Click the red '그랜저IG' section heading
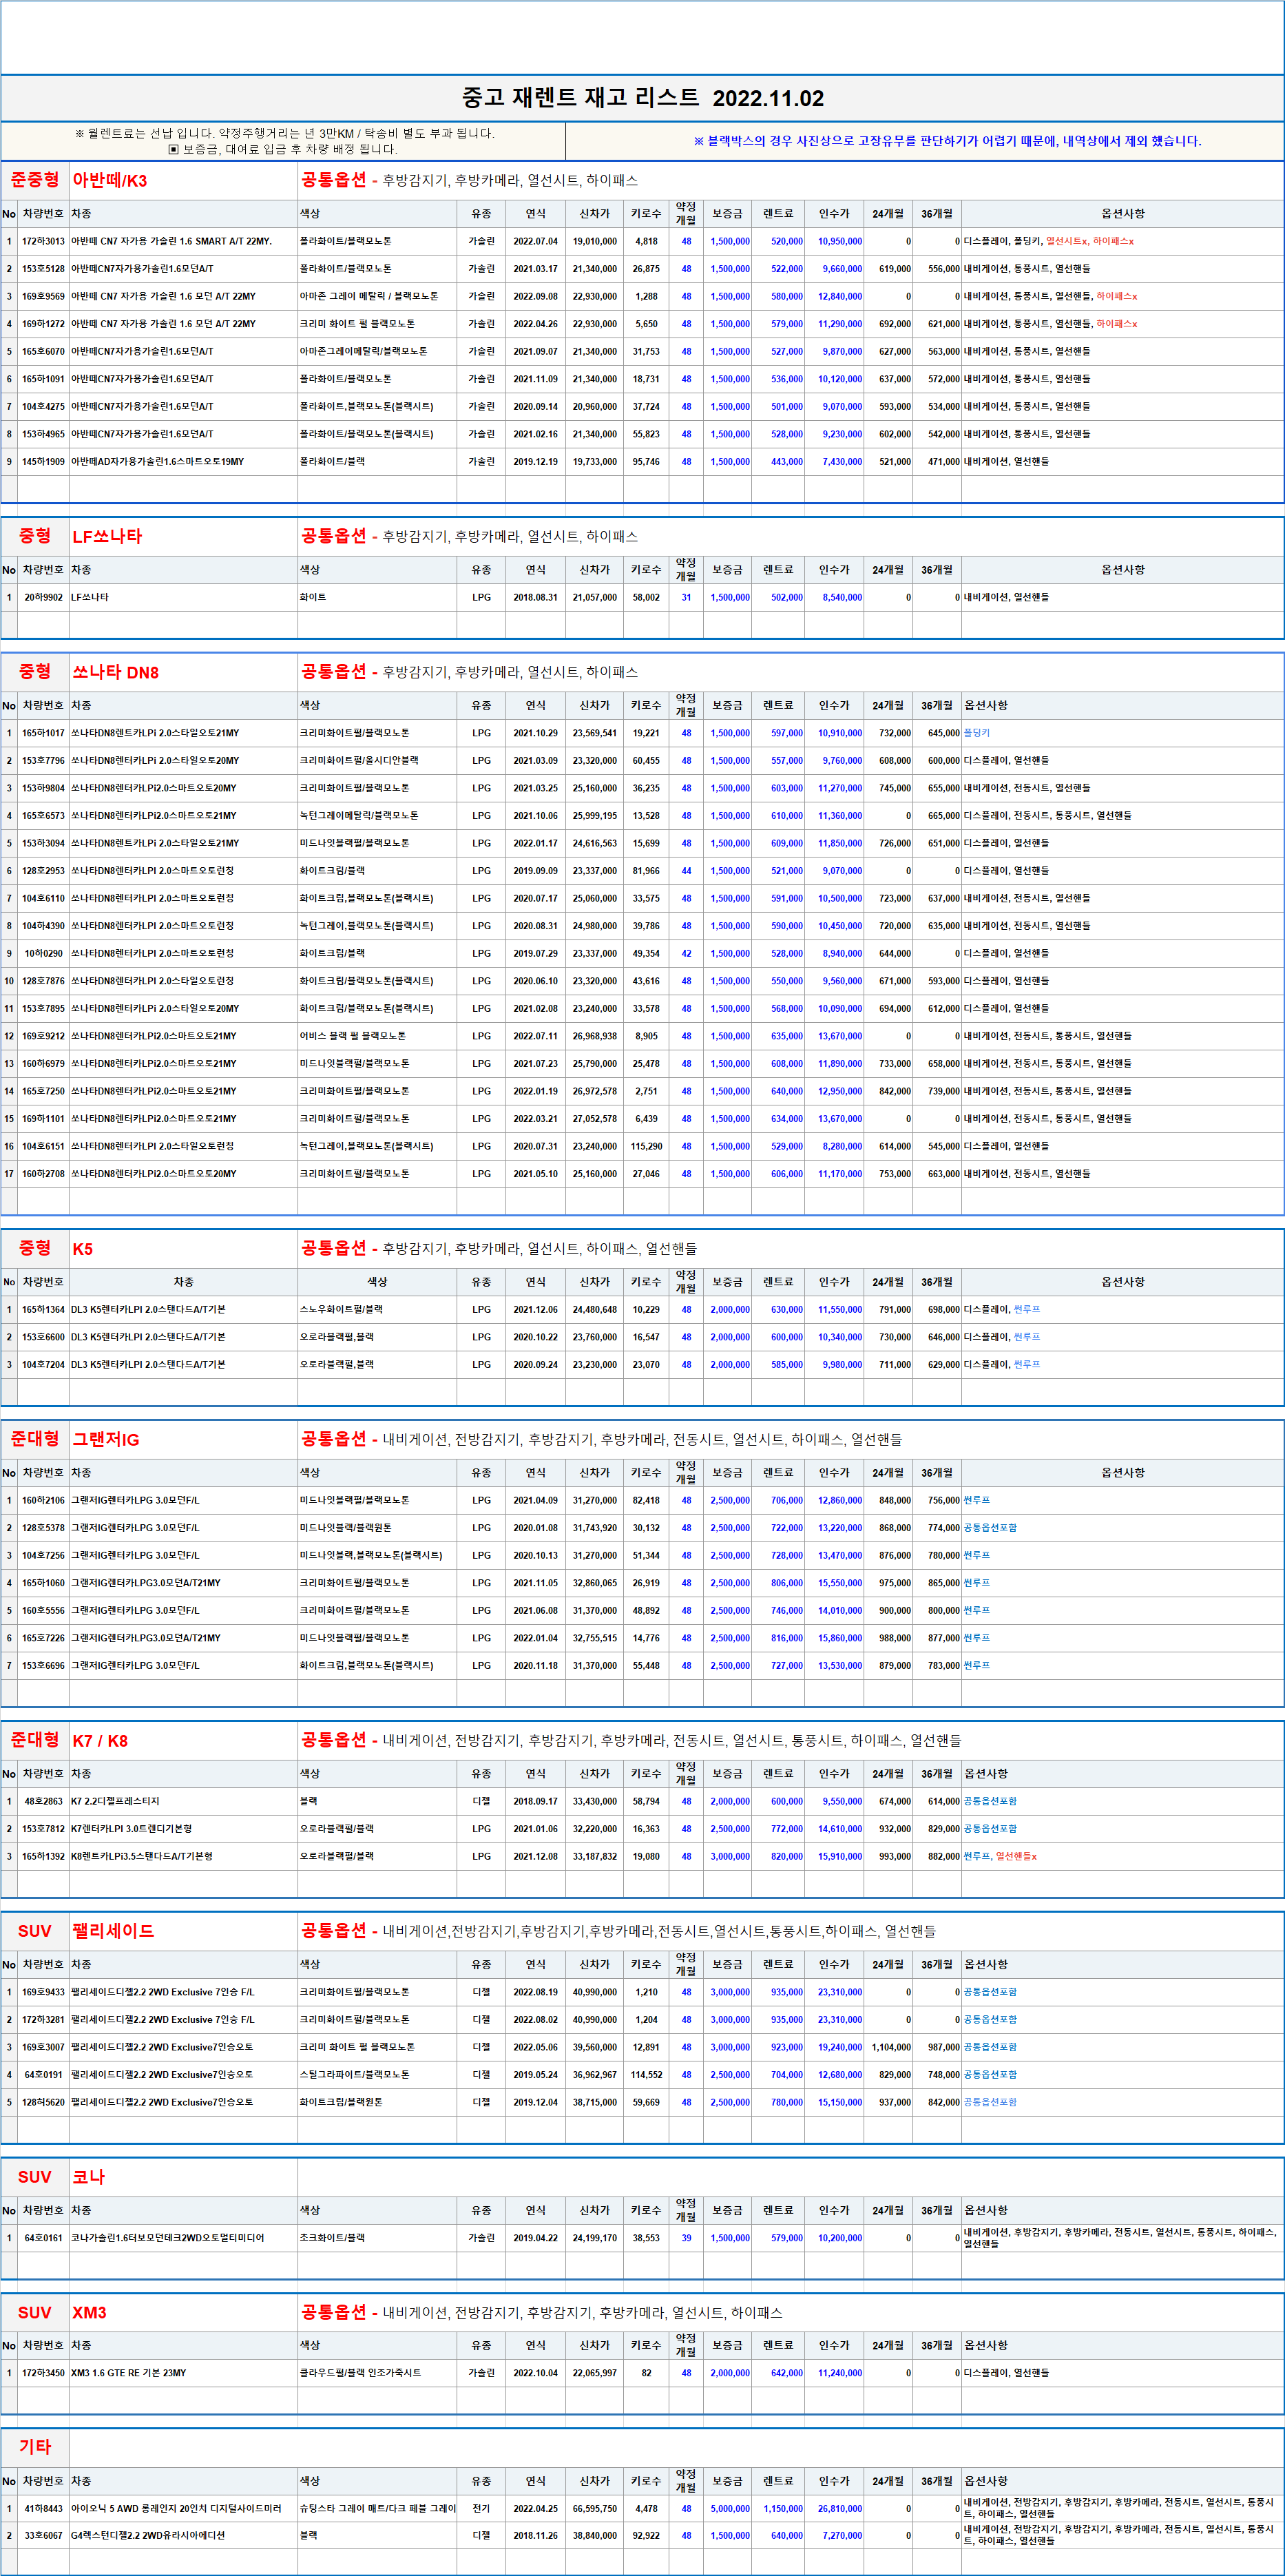 pos(106,1440)
